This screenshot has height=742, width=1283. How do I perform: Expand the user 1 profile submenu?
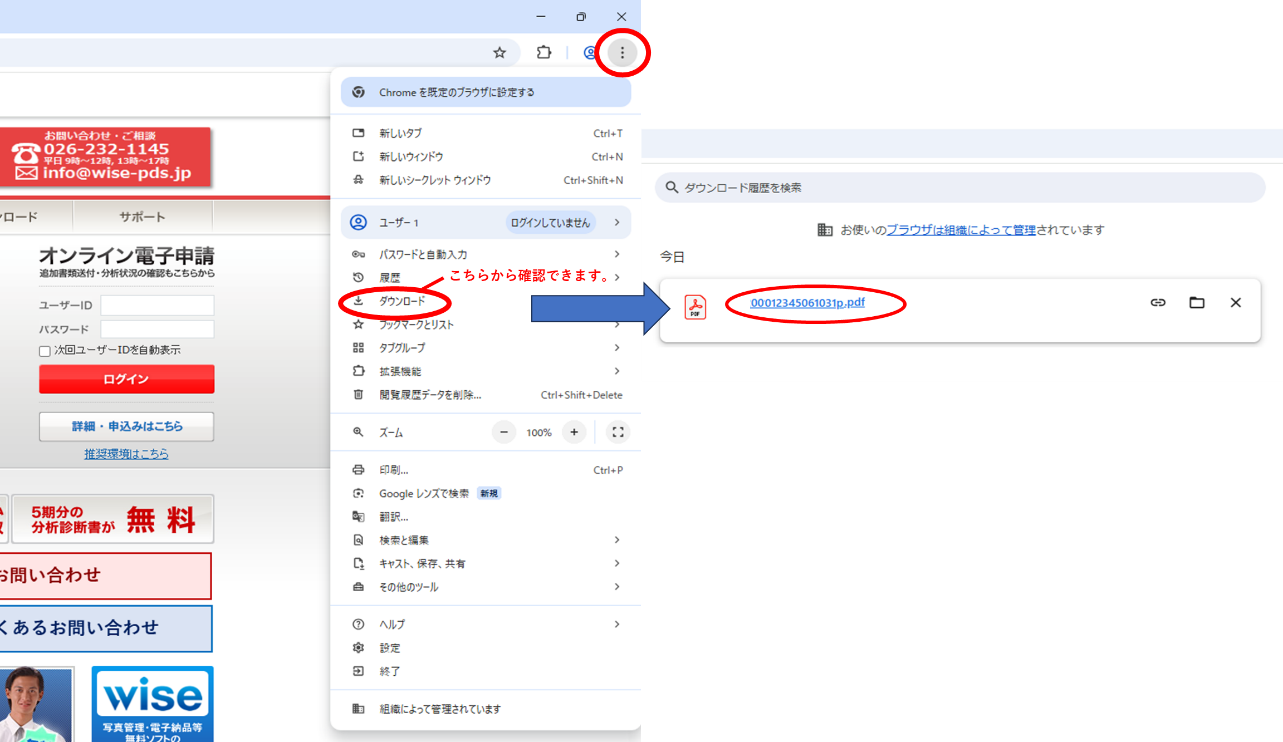(x=617, y=222)
